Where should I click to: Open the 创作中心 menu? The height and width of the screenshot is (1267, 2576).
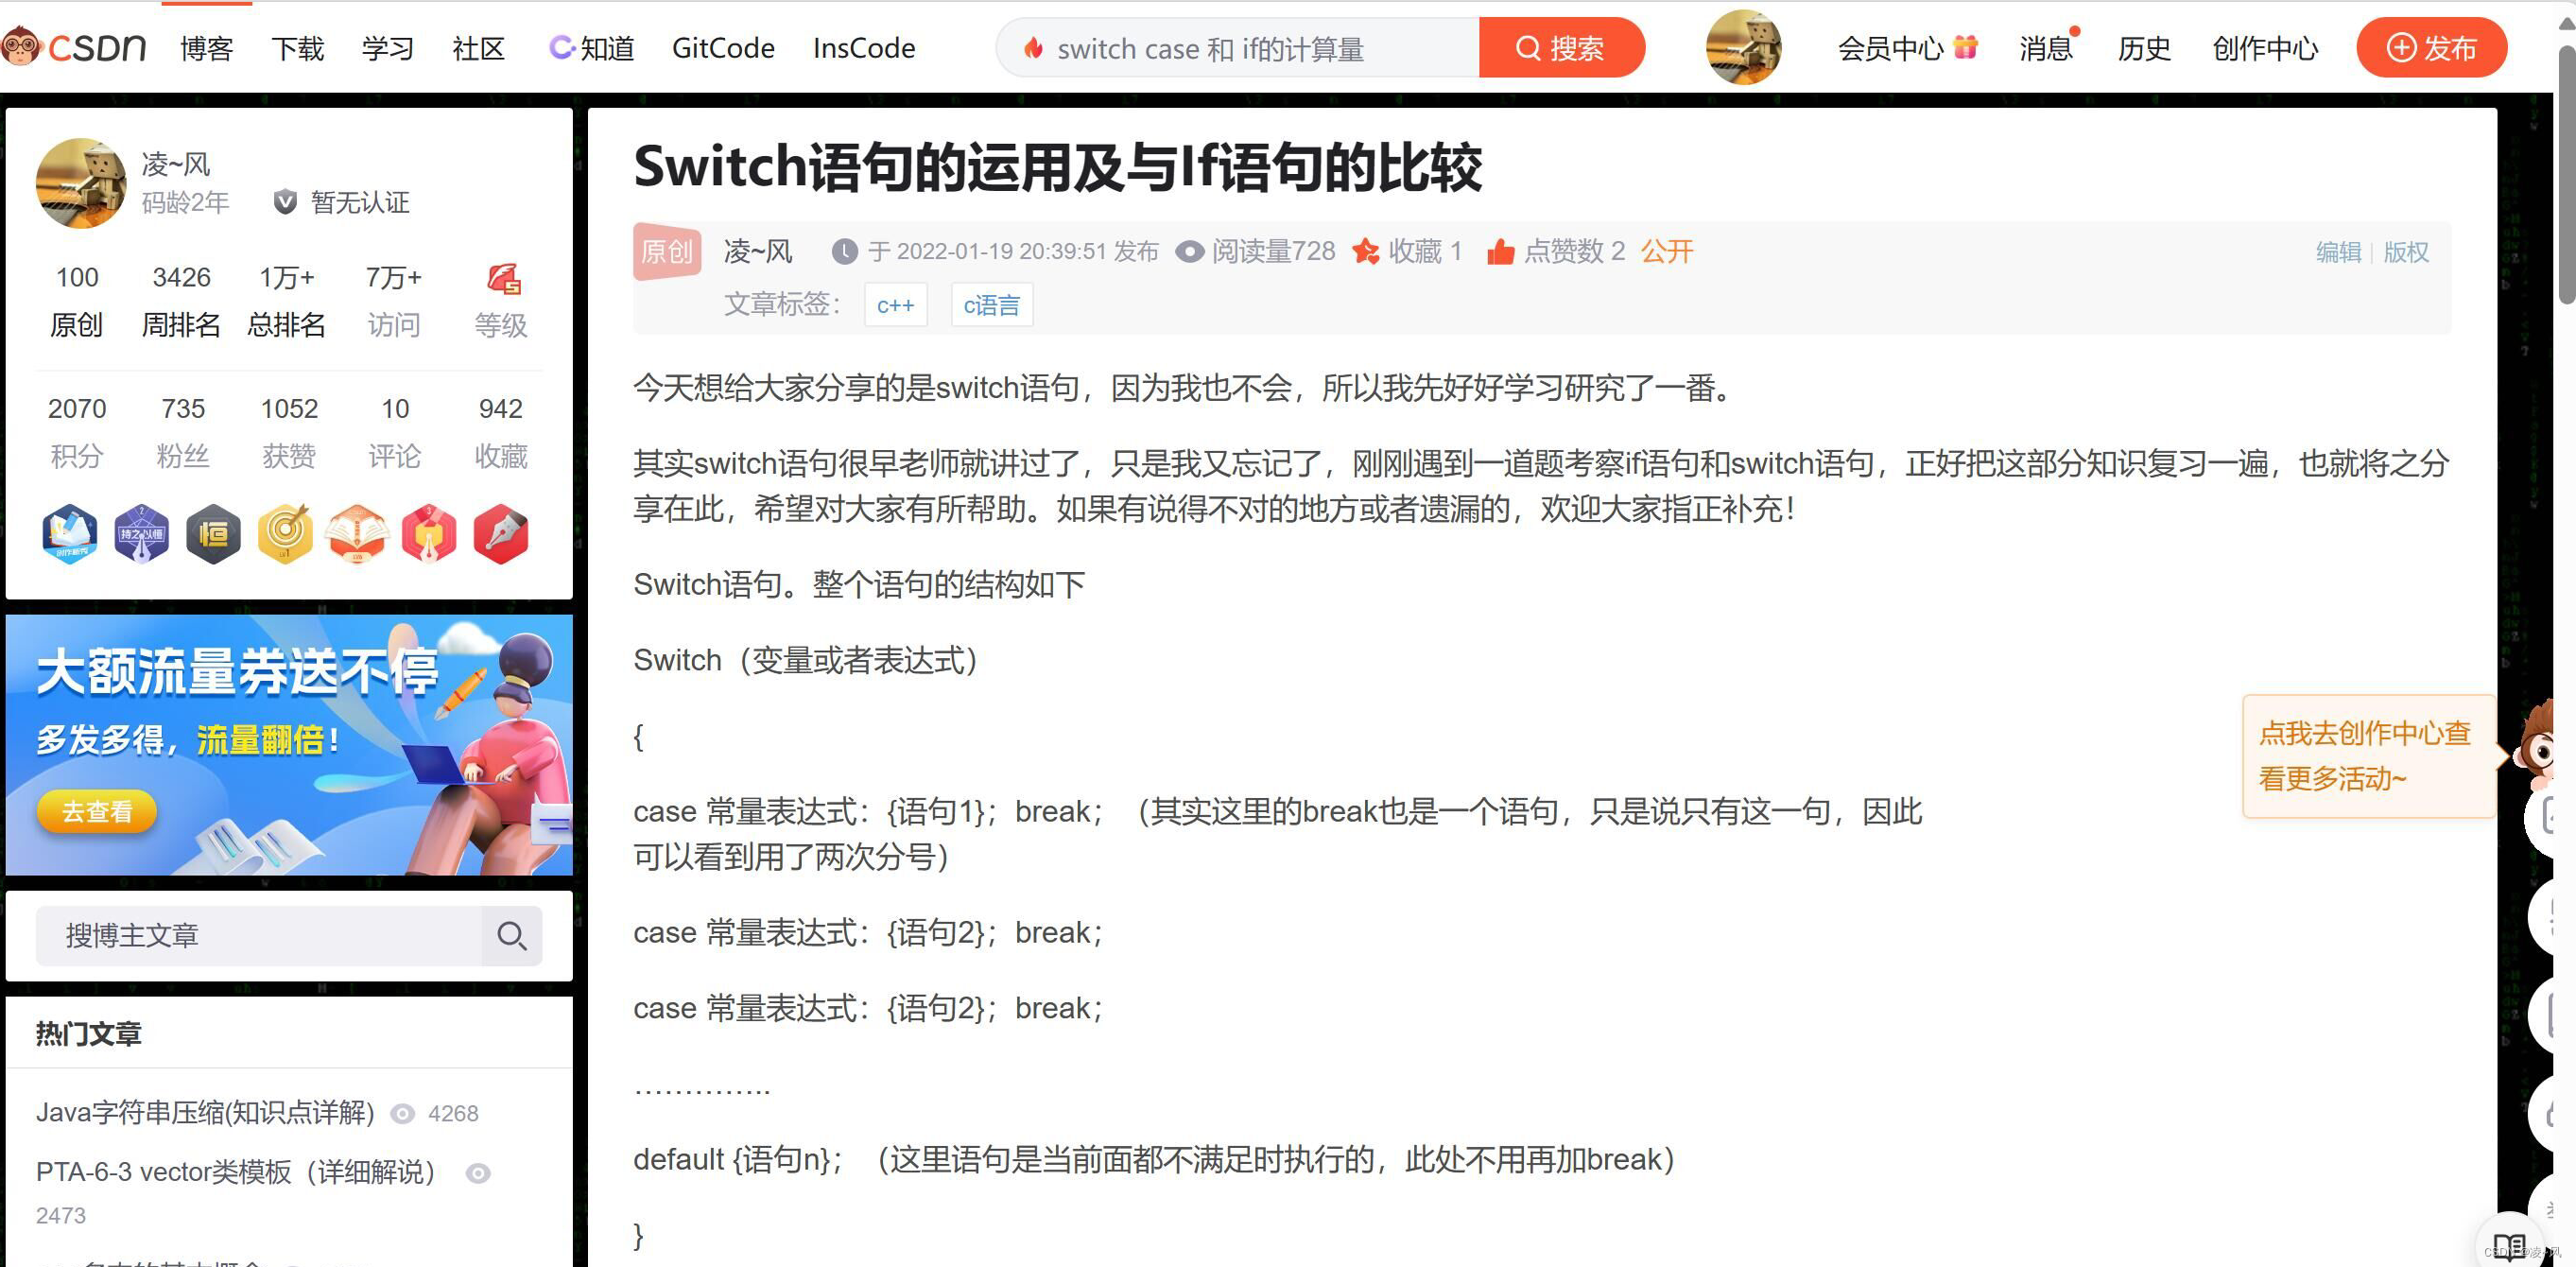2264,48
